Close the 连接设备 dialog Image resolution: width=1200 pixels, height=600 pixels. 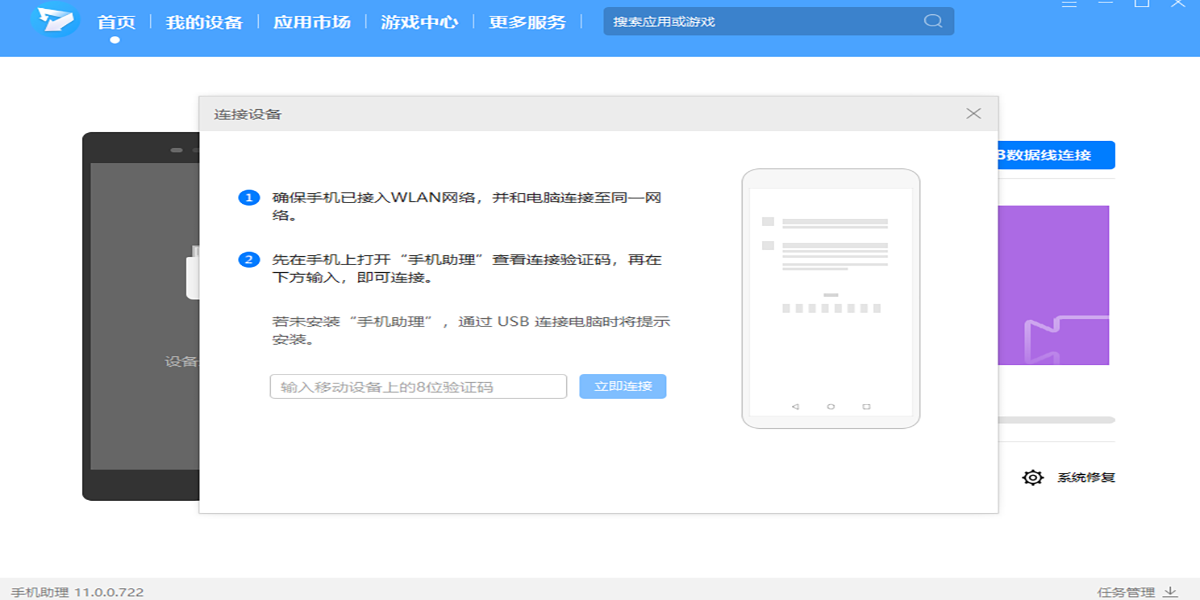coord(973,114)
